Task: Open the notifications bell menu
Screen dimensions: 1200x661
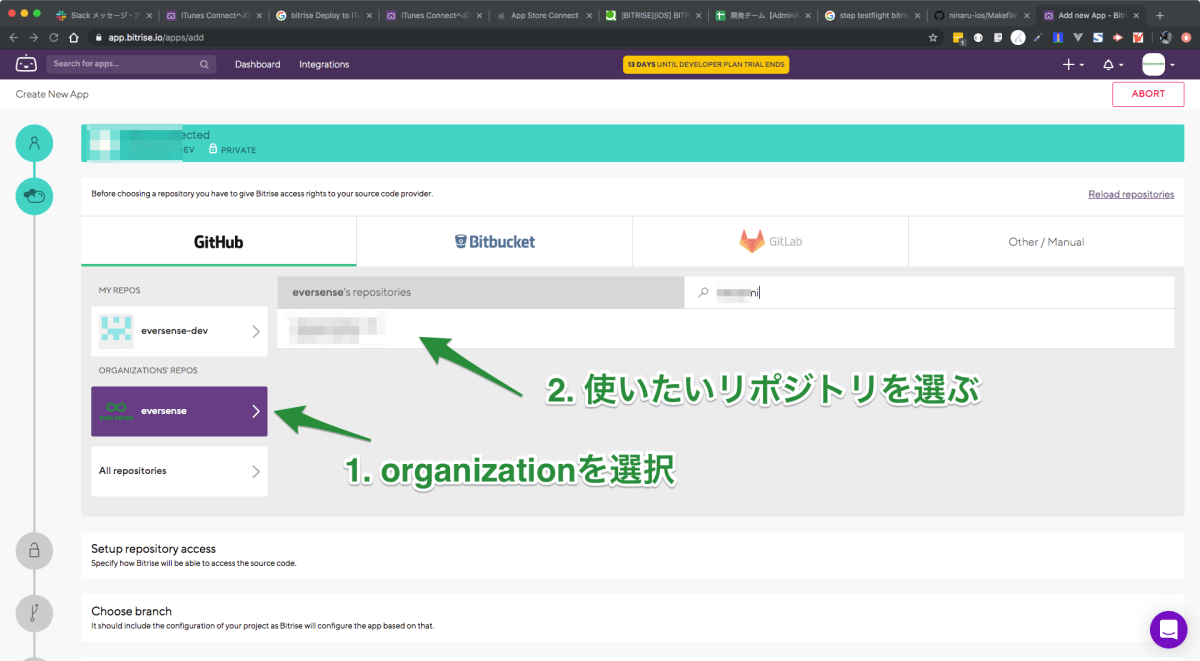Action: tap(1112, 64)
